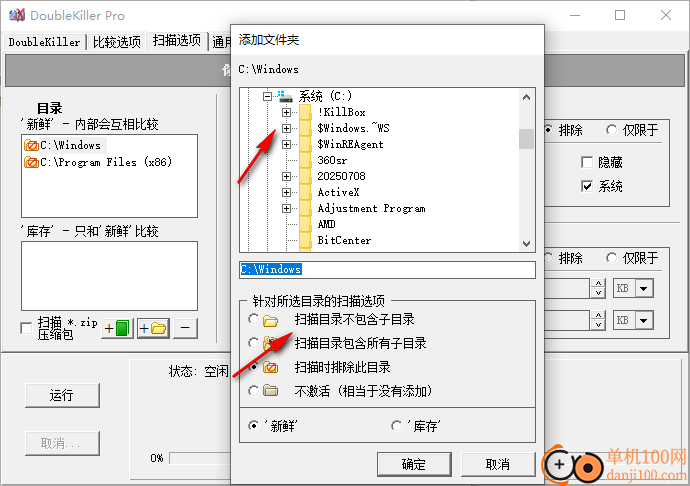Click the 360sr folder name in tree
Image resolution: width=690 pixels, height=486 pixels.
point(332,160)
